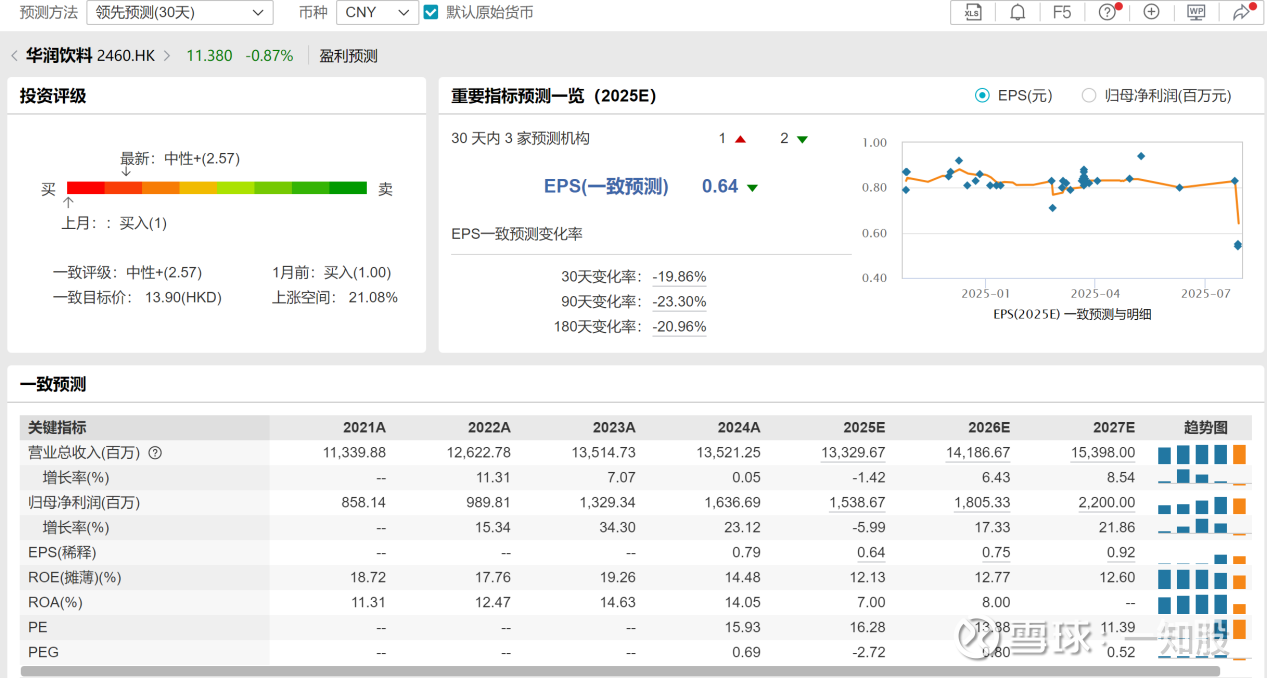Click the 最新：中性+(2.57) rating label
The image size is (1267, 678).
[180, 159]
